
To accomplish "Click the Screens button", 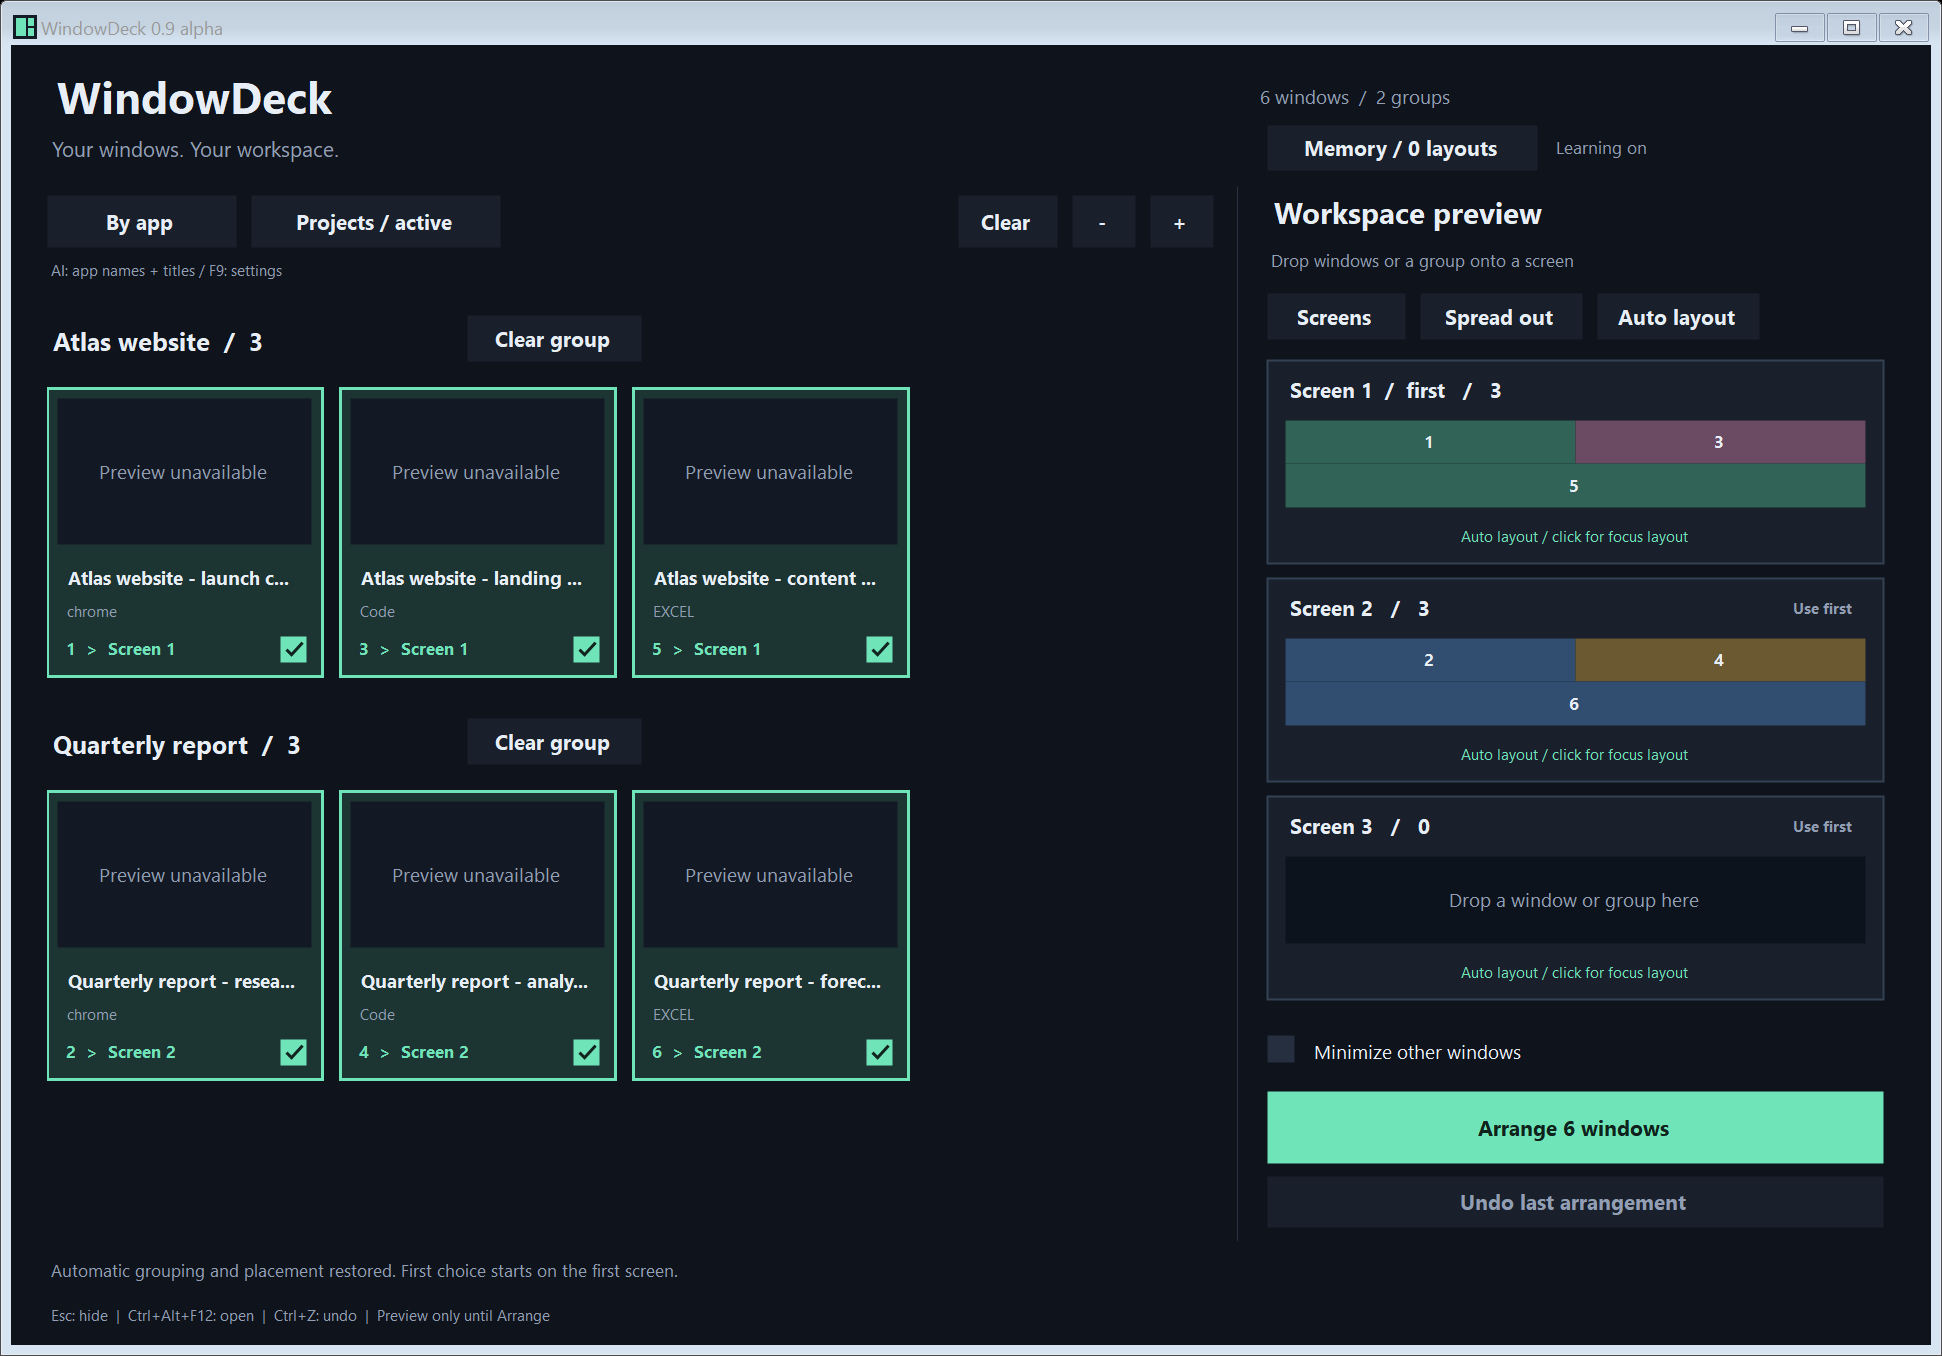I will pos(1335,317).
